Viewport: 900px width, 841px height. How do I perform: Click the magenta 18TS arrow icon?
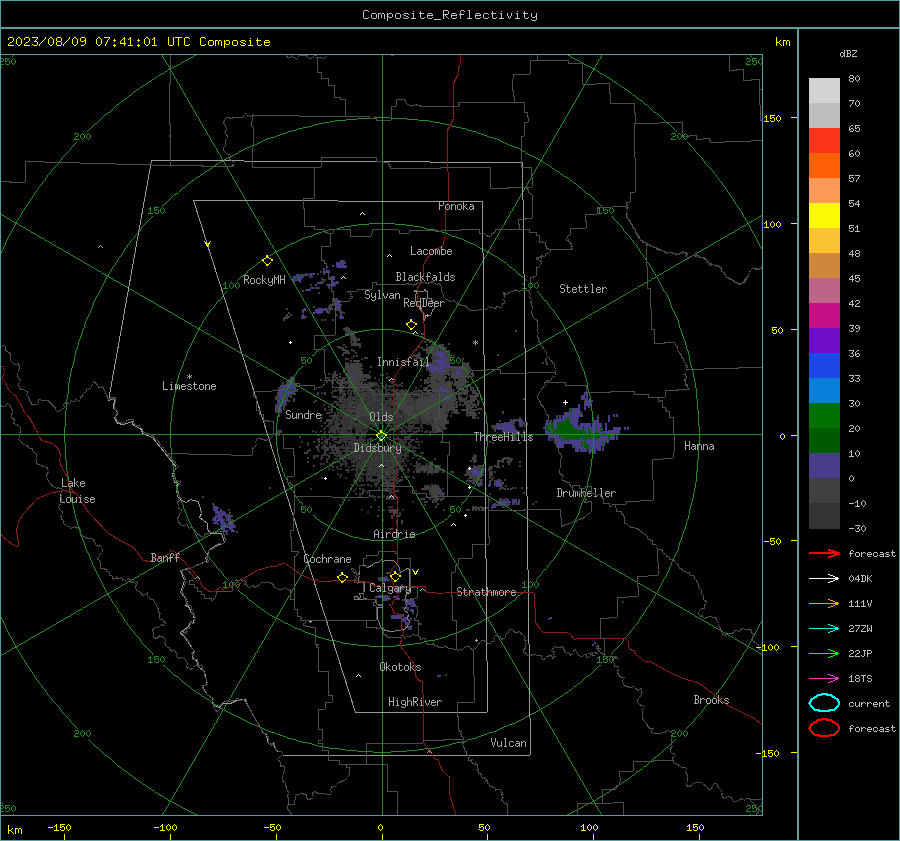pyautogui.click(x=824, y=679)
